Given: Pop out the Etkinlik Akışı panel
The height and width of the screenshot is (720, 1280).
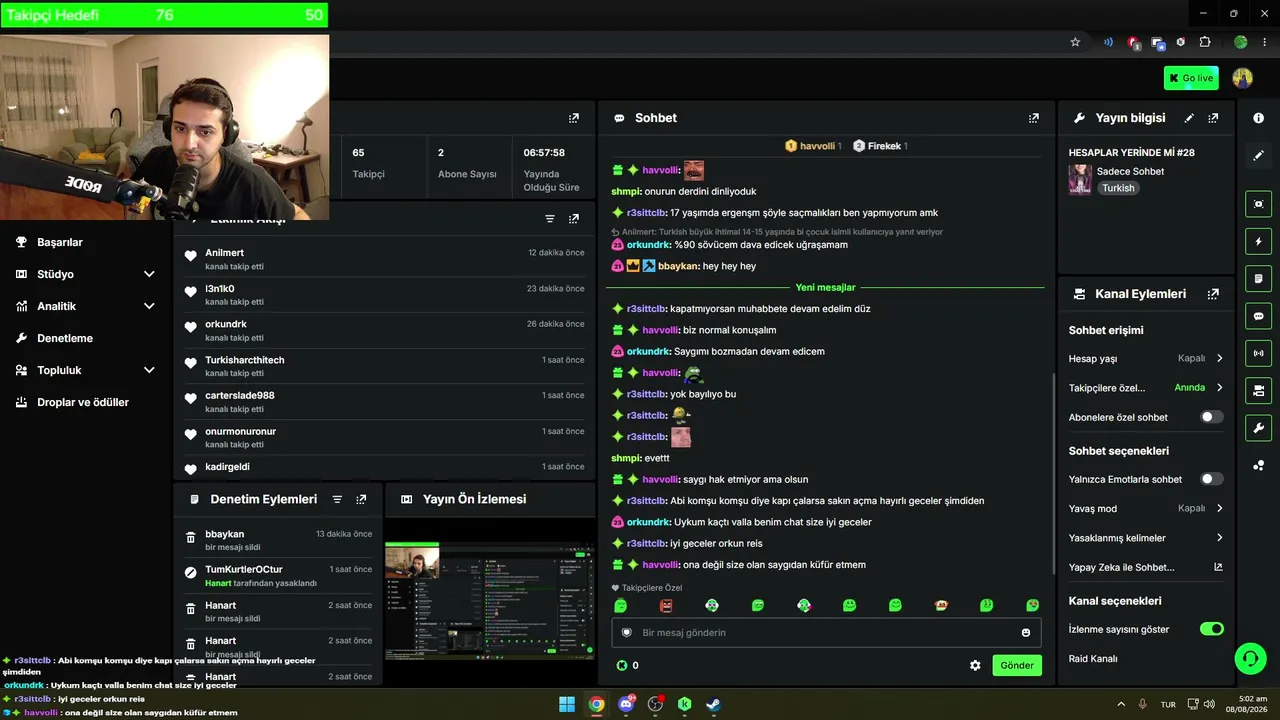Looking at the screenshot, I should [574, 219].
